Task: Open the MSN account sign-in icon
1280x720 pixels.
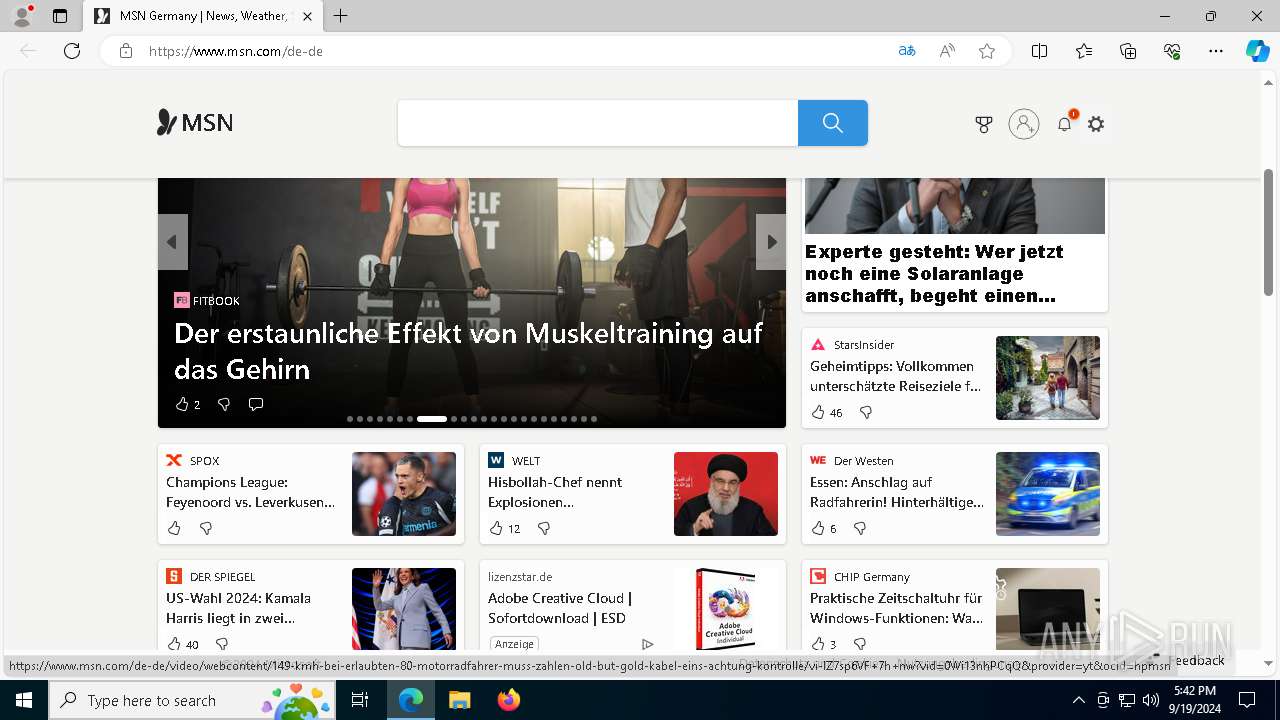Action: pyautogui.click(x=1023, y=124)
